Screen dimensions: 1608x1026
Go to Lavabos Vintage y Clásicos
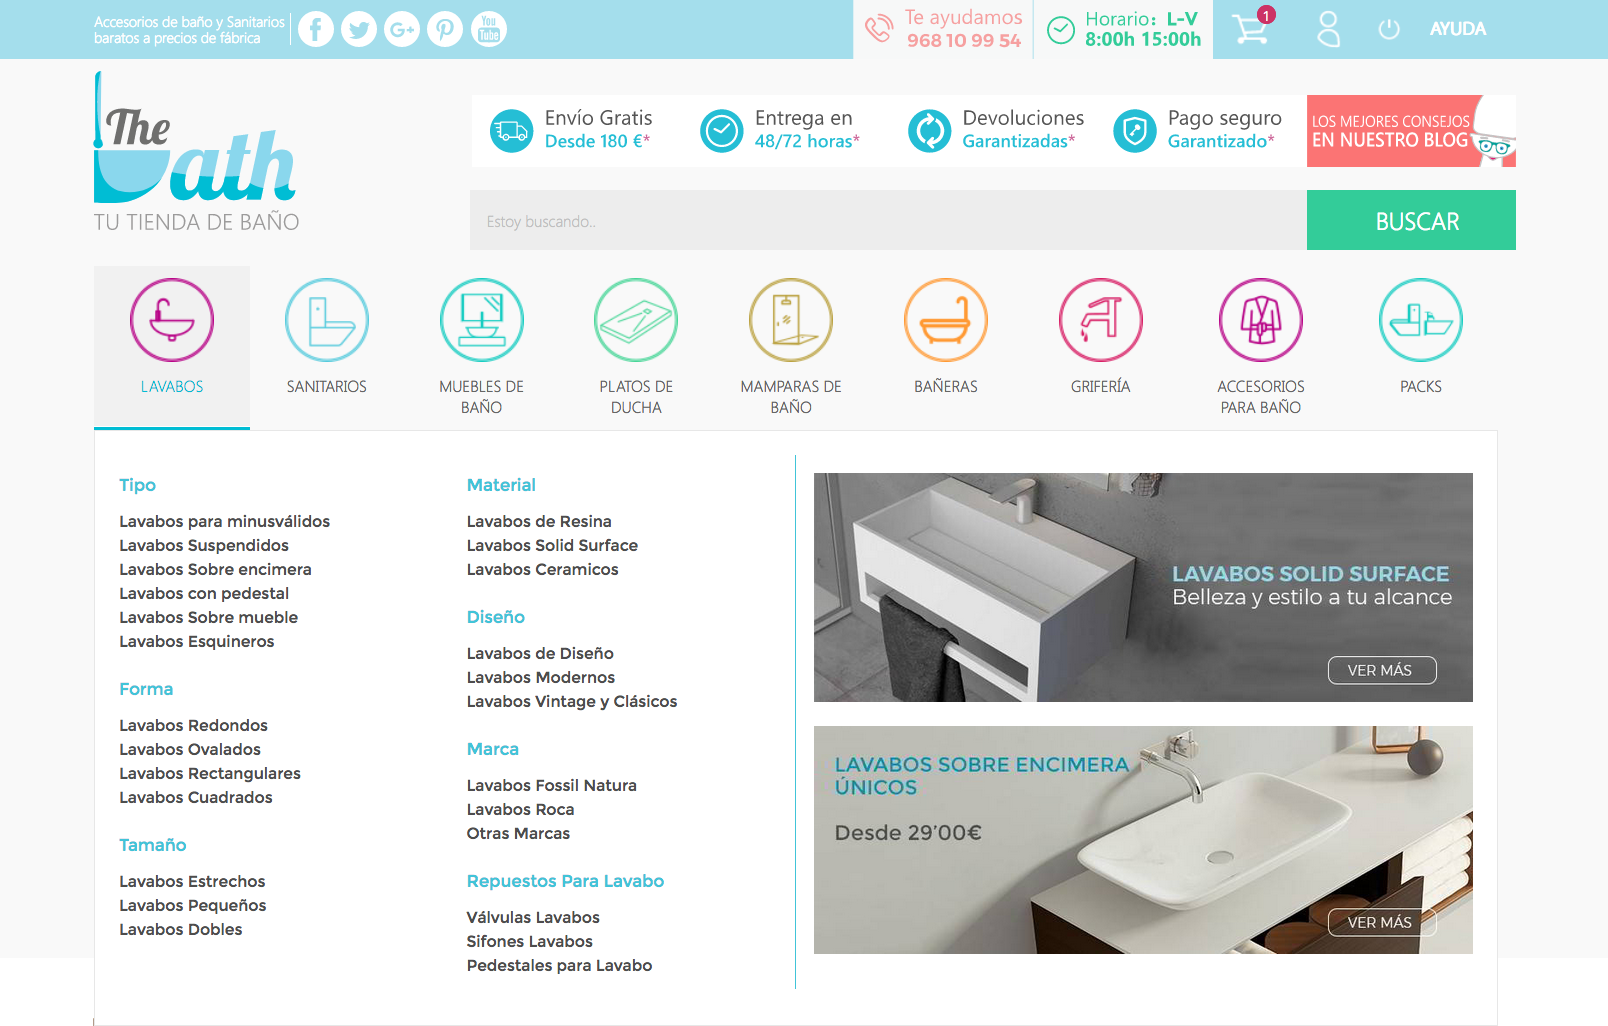571,701
